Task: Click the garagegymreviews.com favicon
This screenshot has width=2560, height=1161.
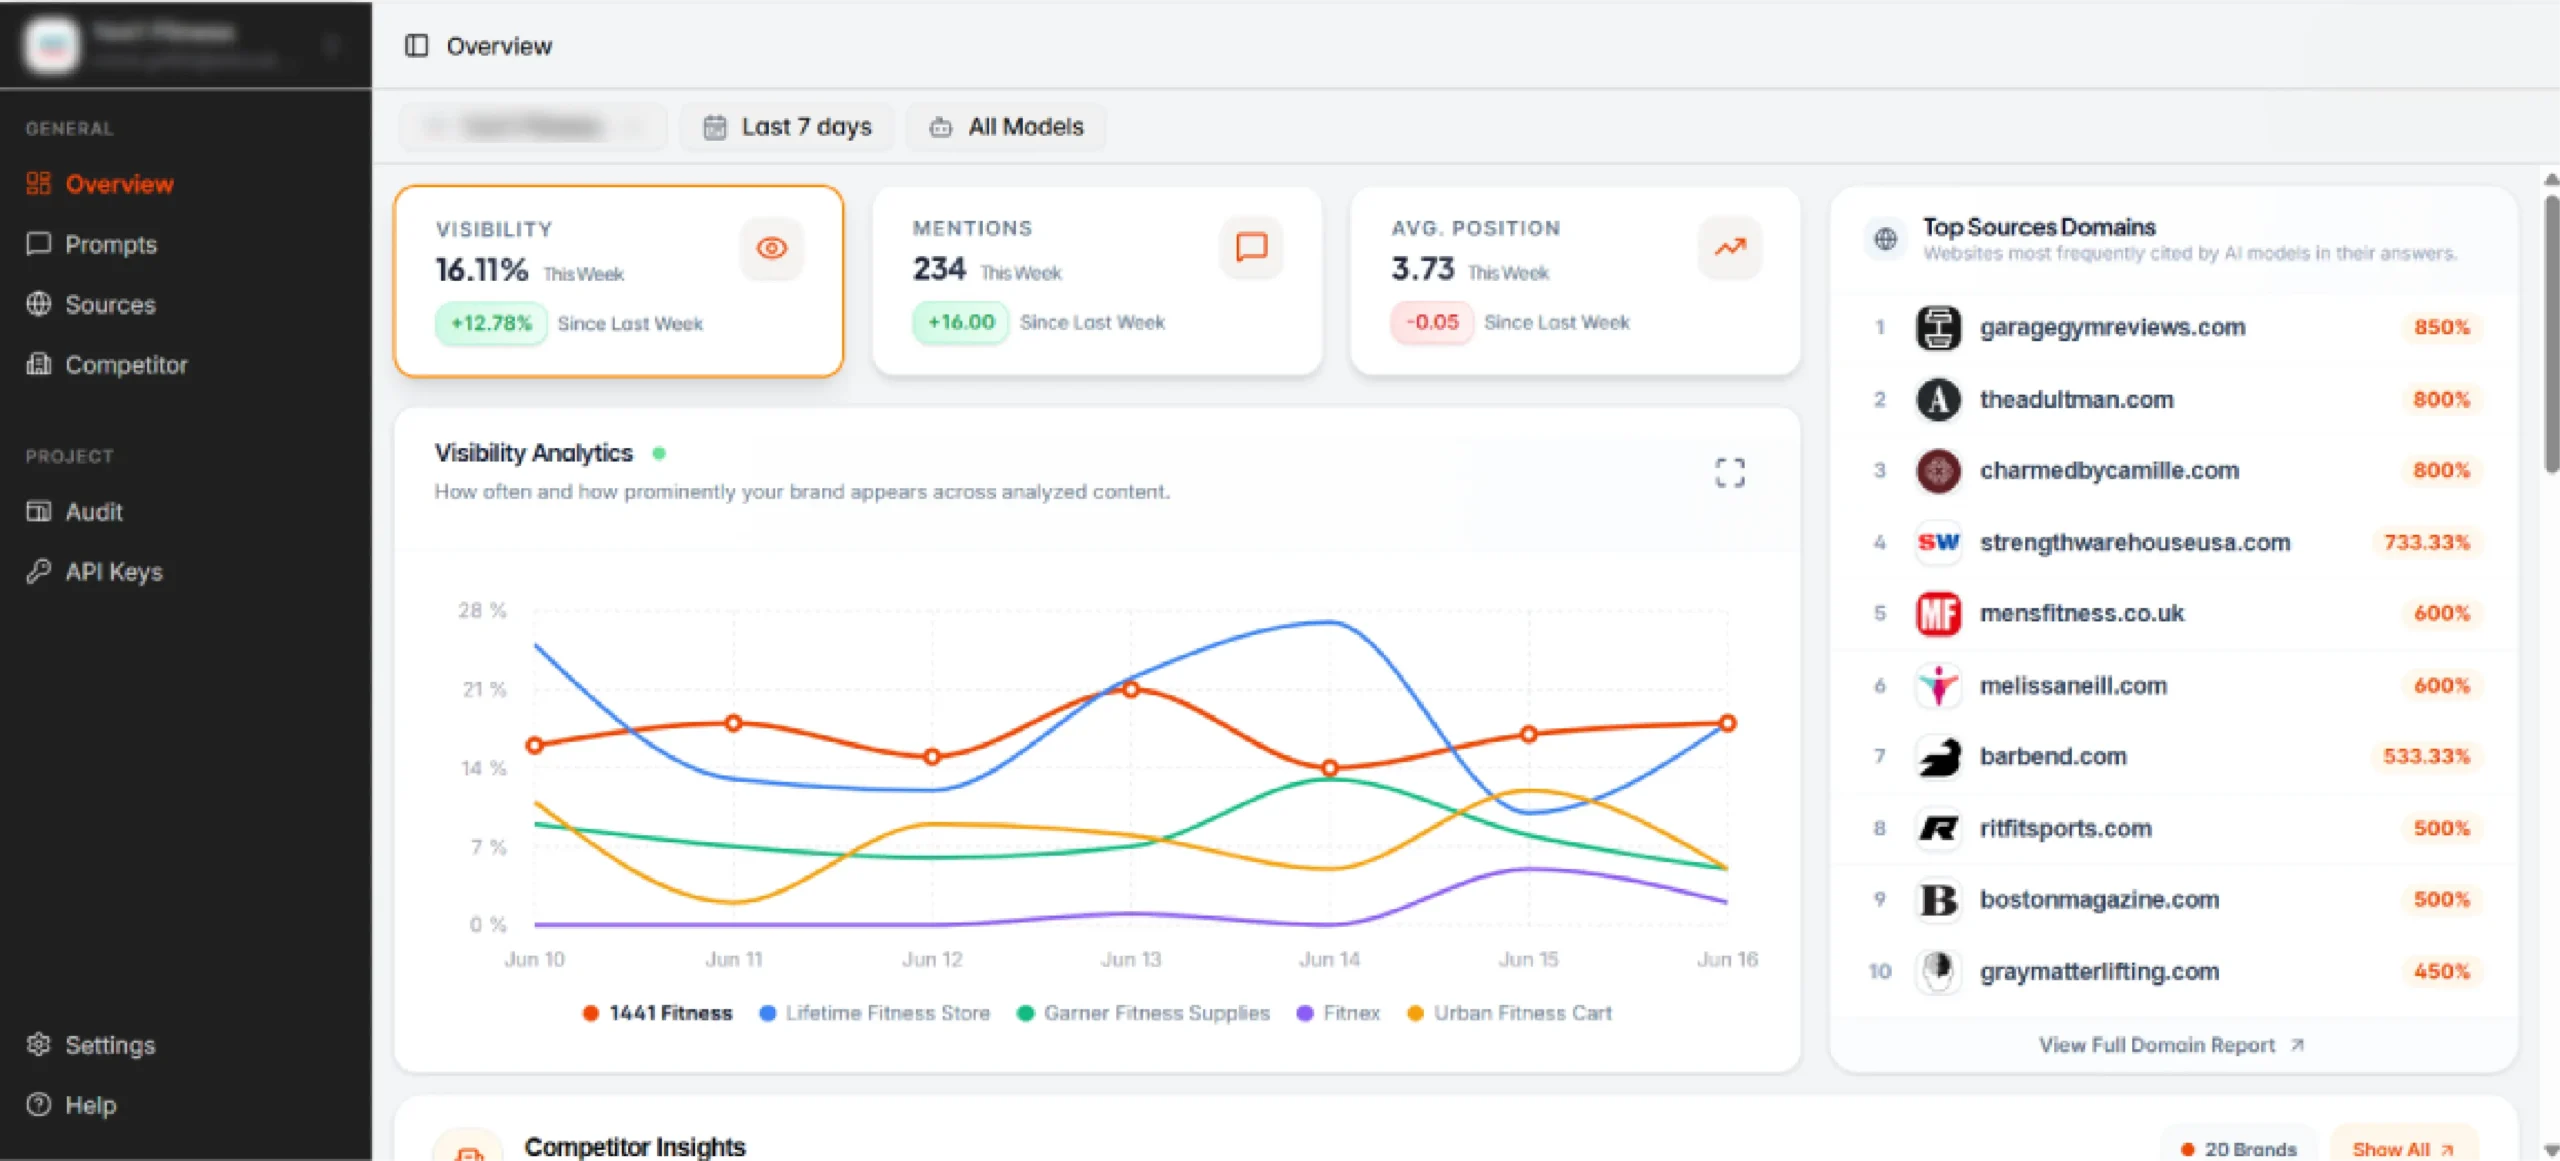Action: point(1938,328)
